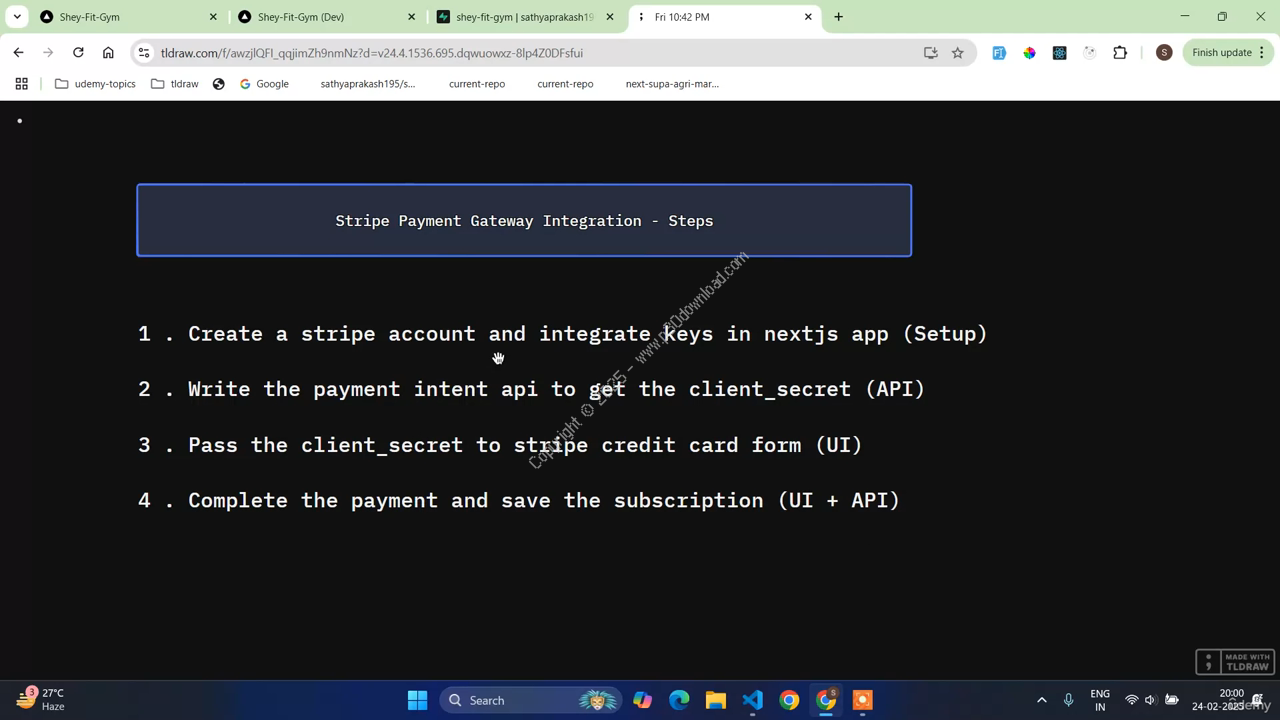The width and height of the screenshot is (1280, 720).
Task: Open the apps grid in bookmarks bar
Action: pyautogui.click(x=21, y=84)
